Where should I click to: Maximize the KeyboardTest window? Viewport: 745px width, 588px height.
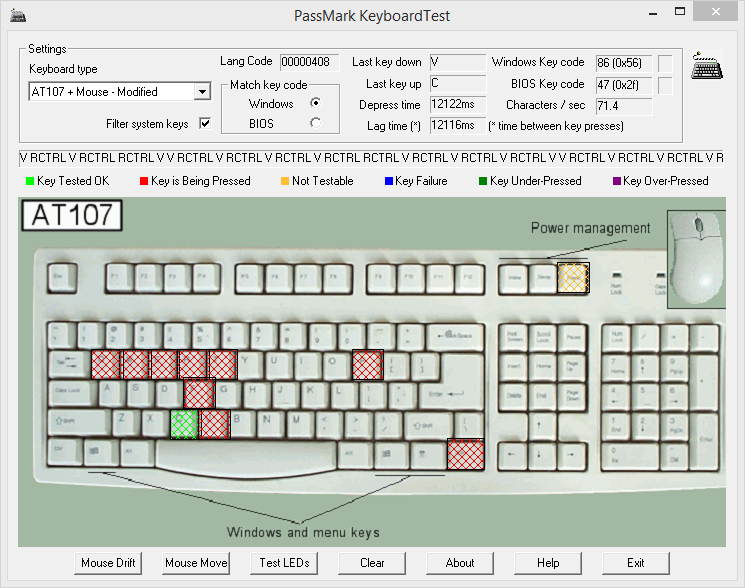pos(680,12)
